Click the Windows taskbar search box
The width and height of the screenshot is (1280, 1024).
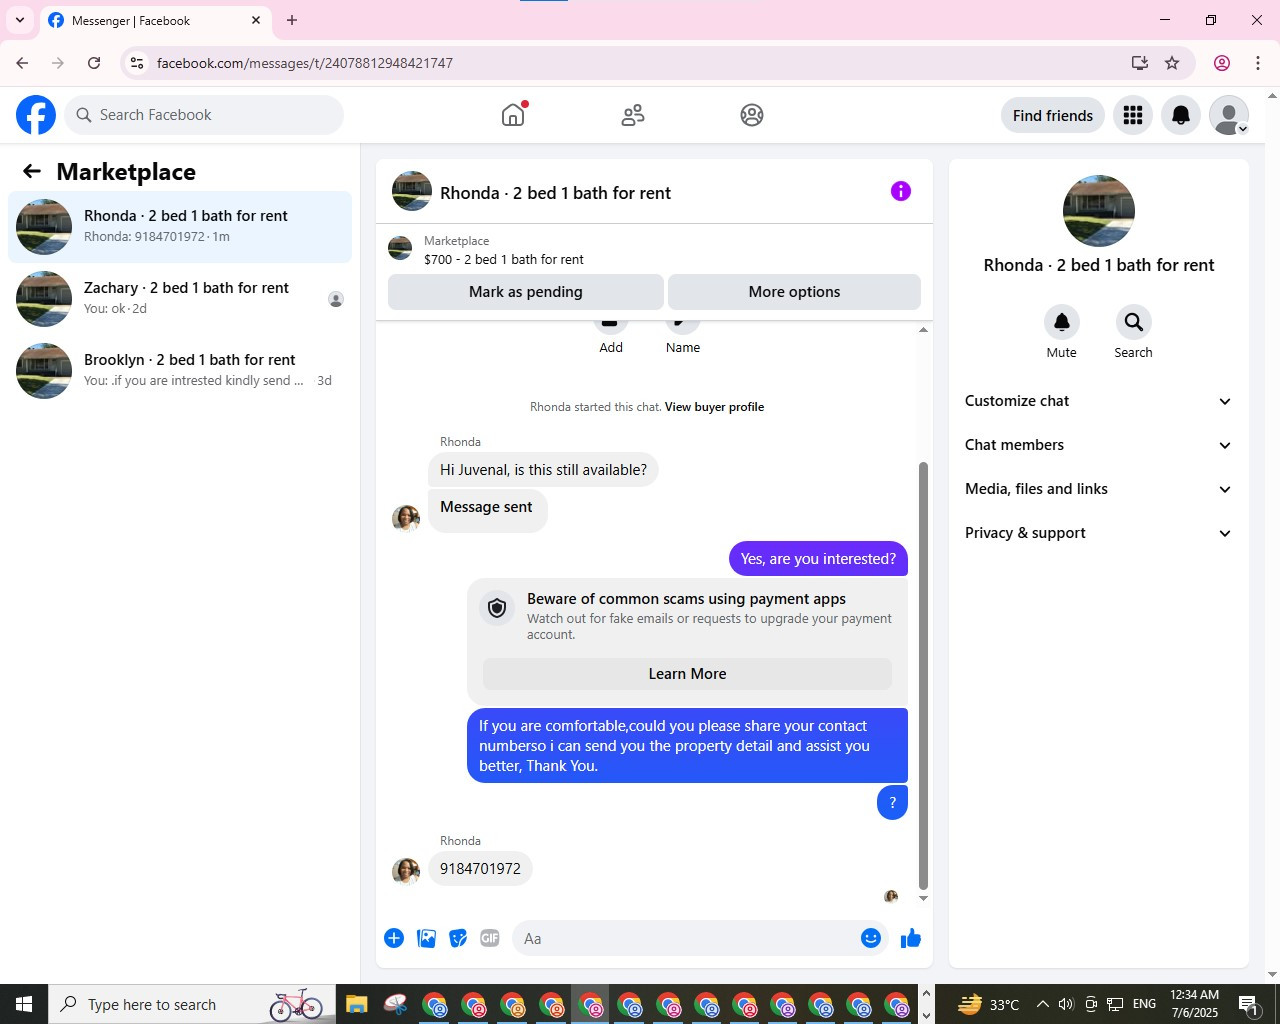190,1004
